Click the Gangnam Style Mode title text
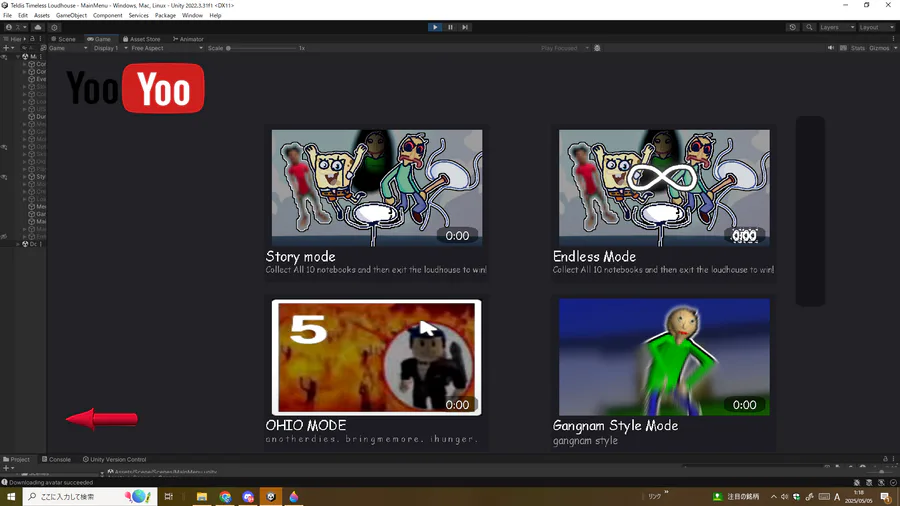 (615, 426)
